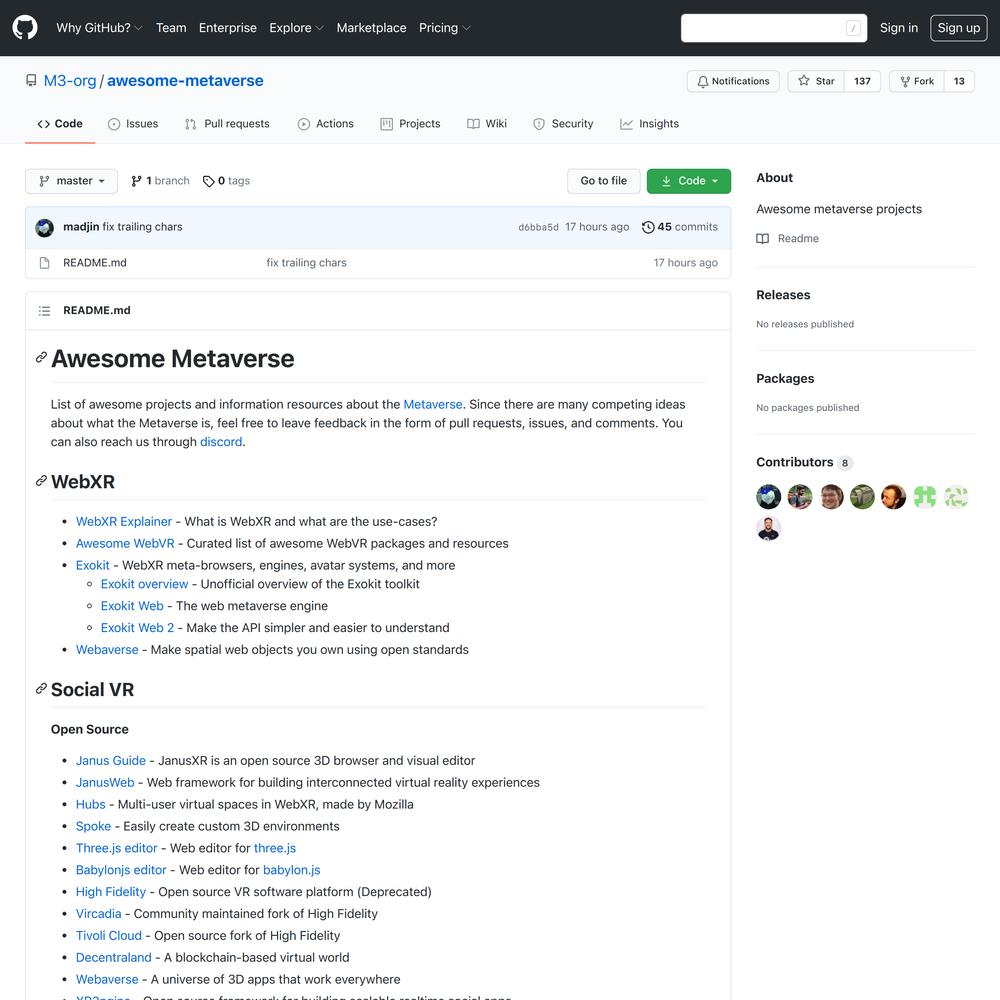Open the Enterprise nav item
Screen dimensions: 1000x1000
coord(228,28)
